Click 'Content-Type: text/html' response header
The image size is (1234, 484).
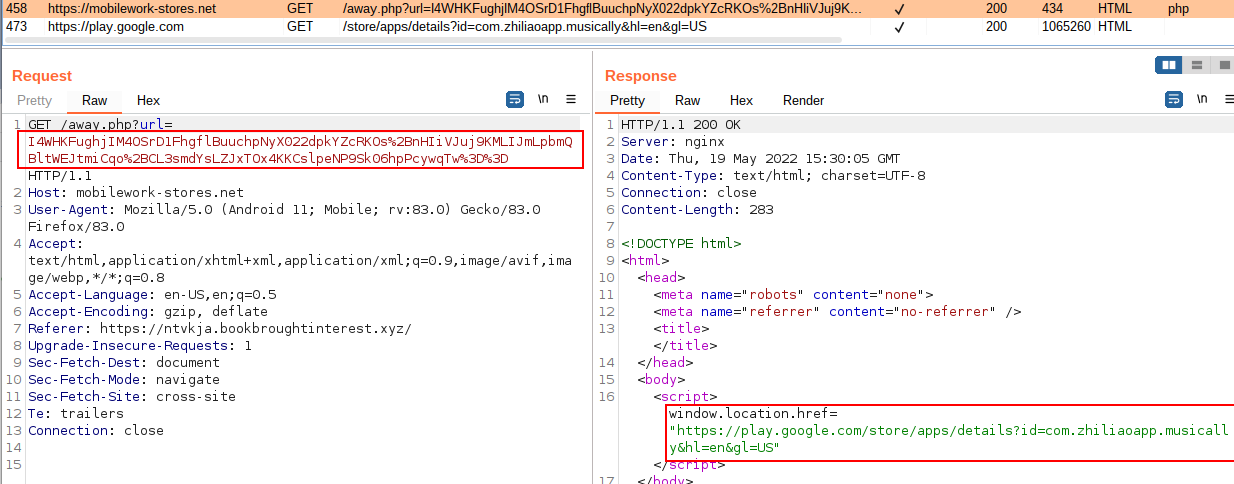[773, 176]
